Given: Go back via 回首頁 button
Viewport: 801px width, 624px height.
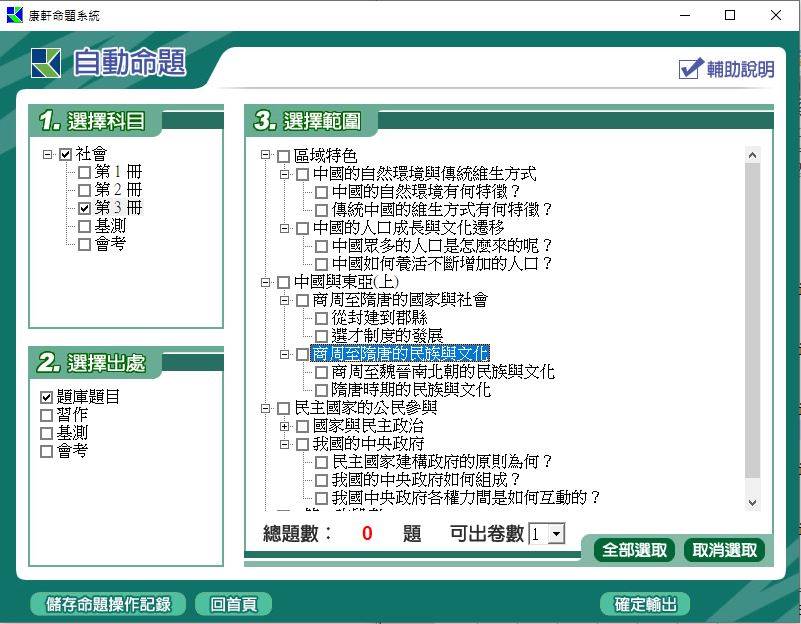Looking at the screenshot, I should (x=233, y=604).
